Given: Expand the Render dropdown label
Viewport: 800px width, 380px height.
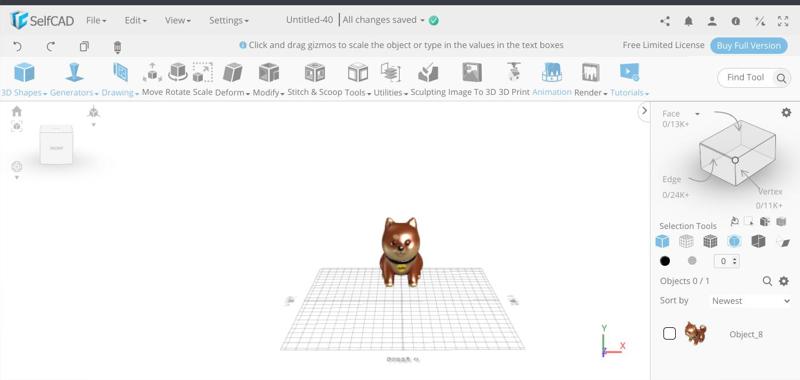Looking at the screenshot, I should (x=591, y=93).
